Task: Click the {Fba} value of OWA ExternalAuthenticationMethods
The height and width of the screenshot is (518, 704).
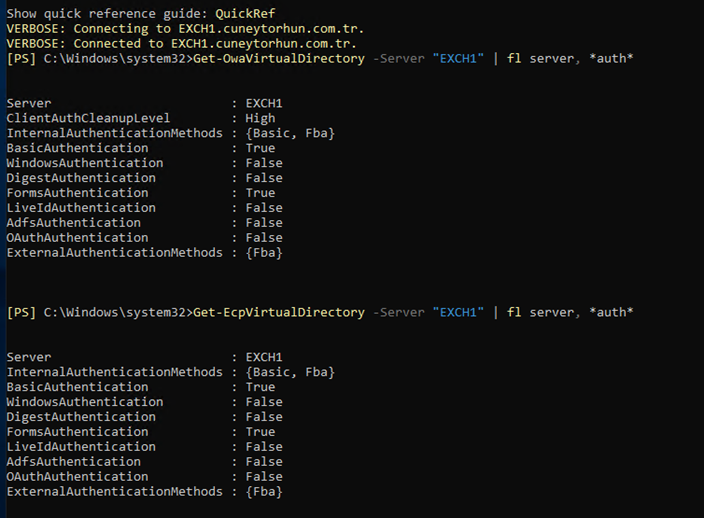Action: [x=264, y=253]
